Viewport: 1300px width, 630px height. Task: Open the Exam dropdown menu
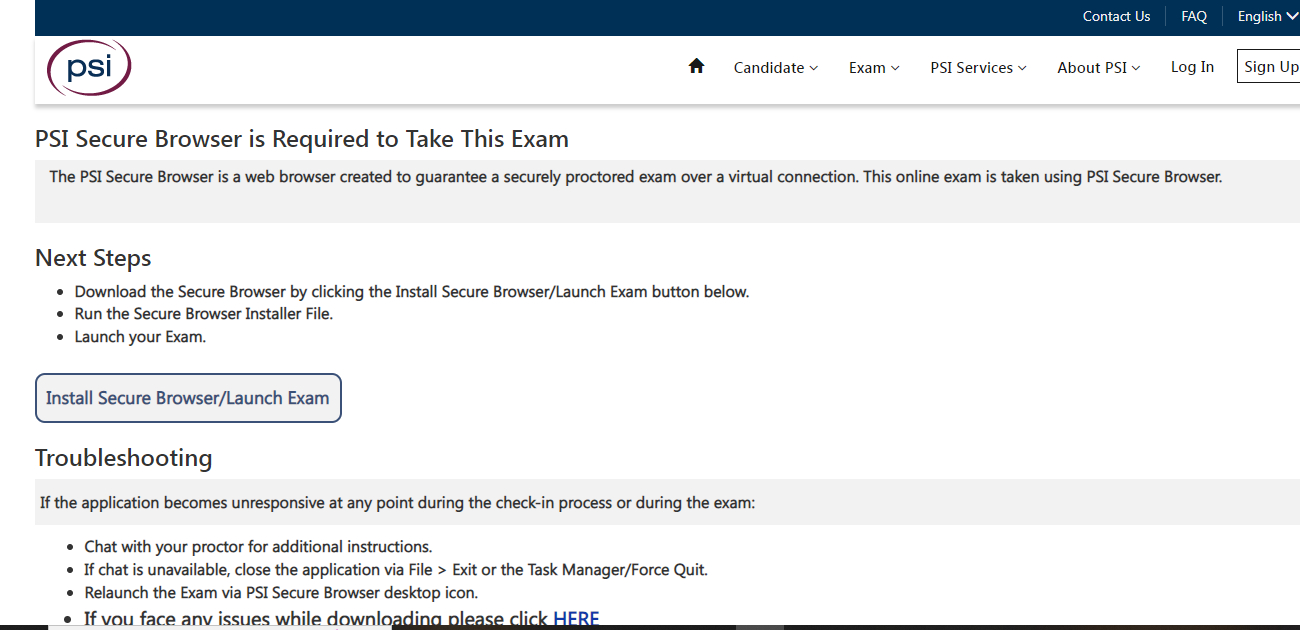tap(867, 67)
